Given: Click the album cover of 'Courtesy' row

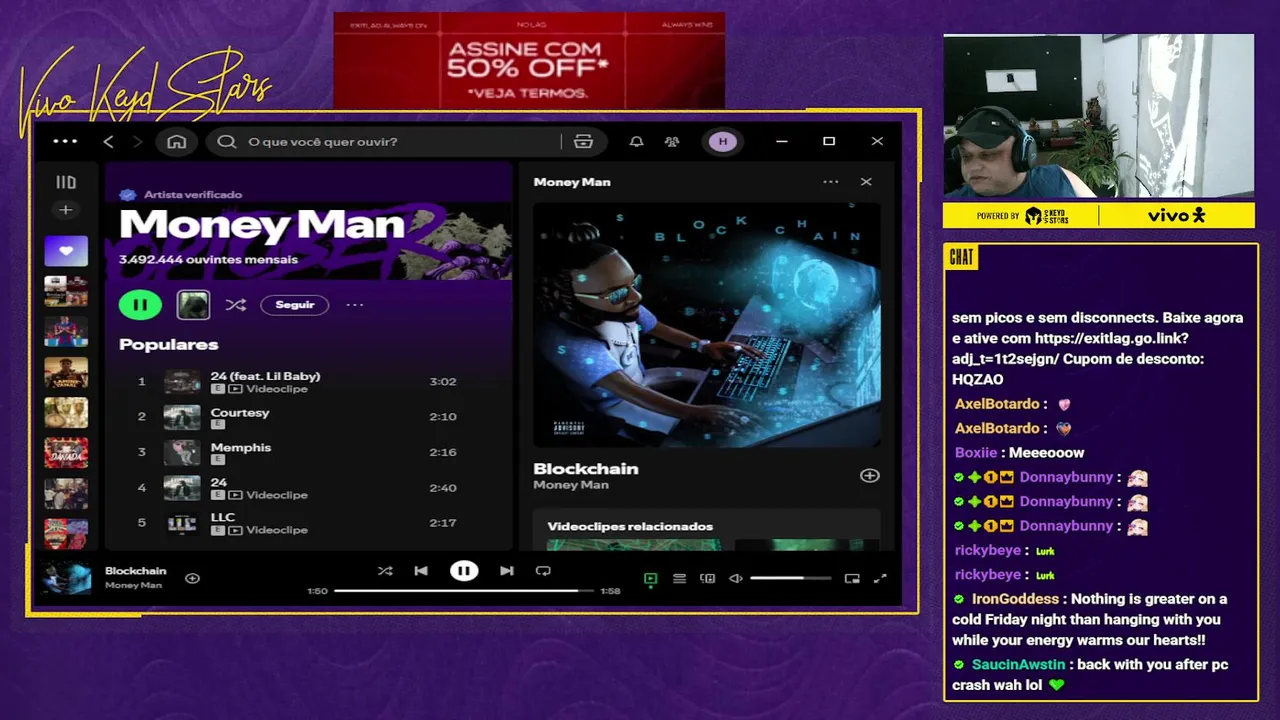Looking at the screenshot, I should (x=182, y=417).
